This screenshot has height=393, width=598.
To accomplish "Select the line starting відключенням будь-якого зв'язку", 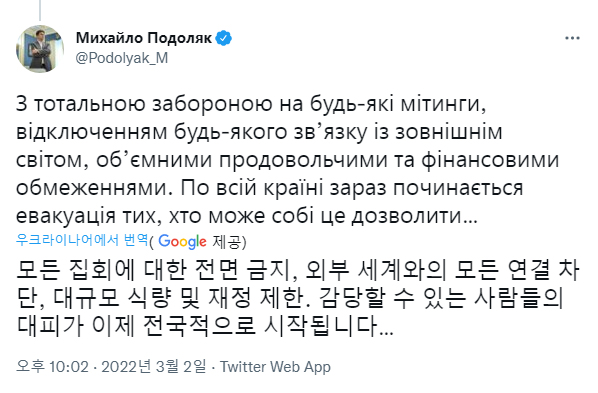I will 259,132.
